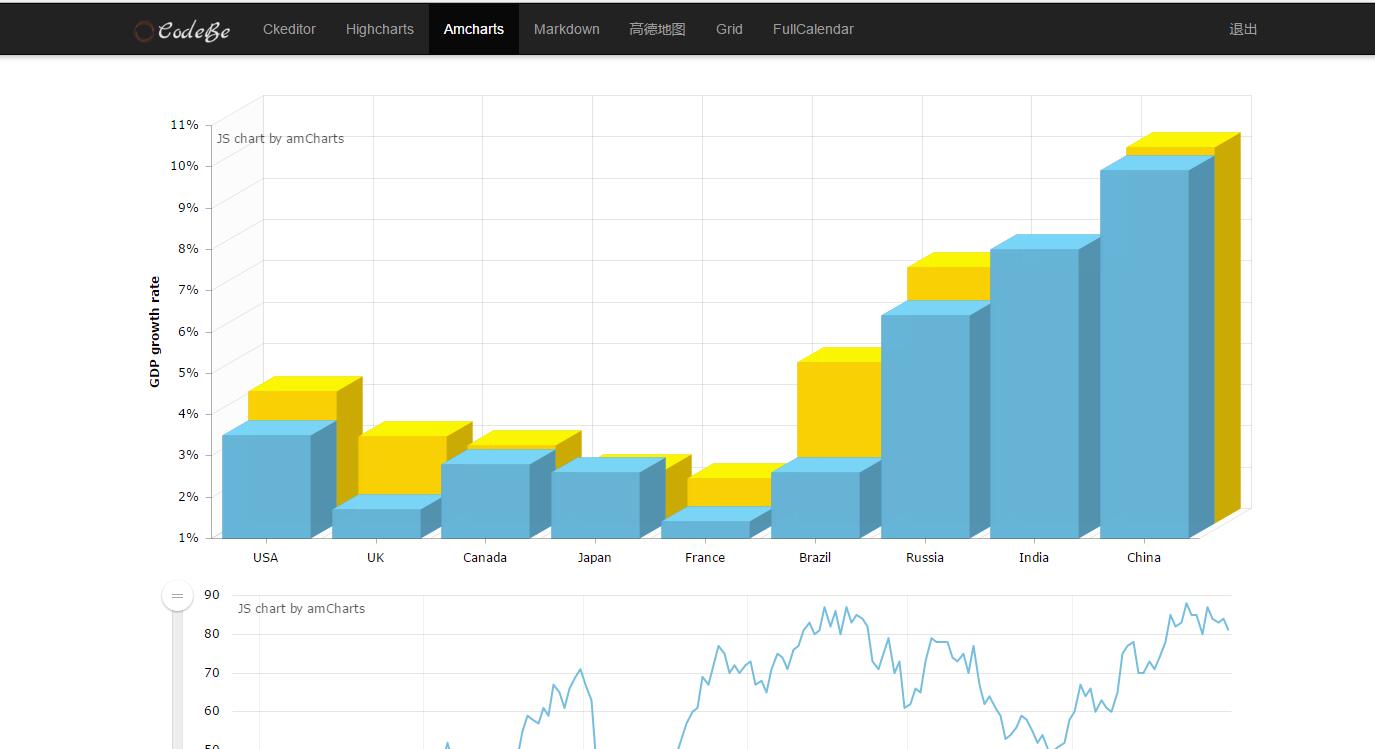
Task: Open the Ckeditor tab
Action: pos(289,29)
